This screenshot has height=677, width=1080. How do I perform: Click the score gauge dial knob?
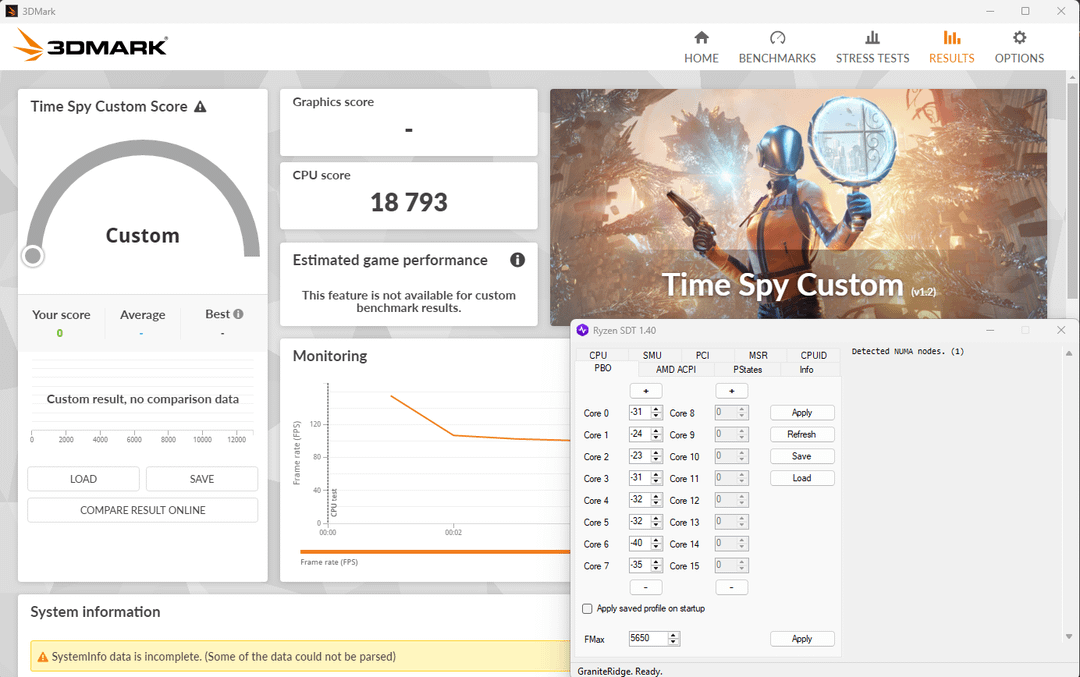pos(33,256)
